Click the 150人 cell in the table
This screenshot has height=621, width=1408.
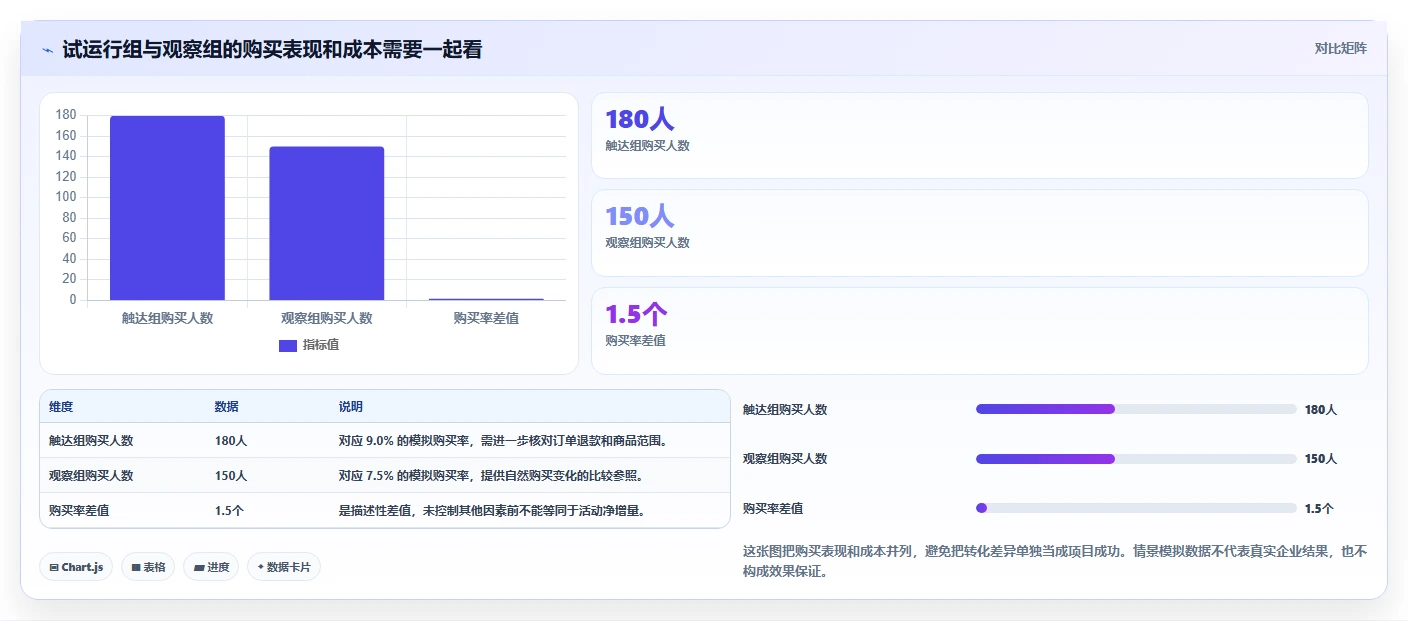tap(231, 476)
